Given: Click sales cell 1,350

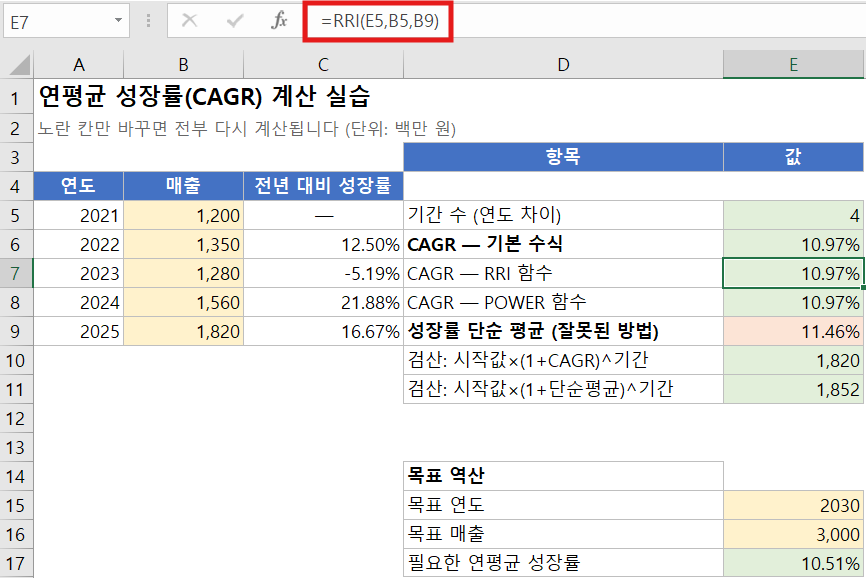Looking at the screenshot, I should point(183,245).
